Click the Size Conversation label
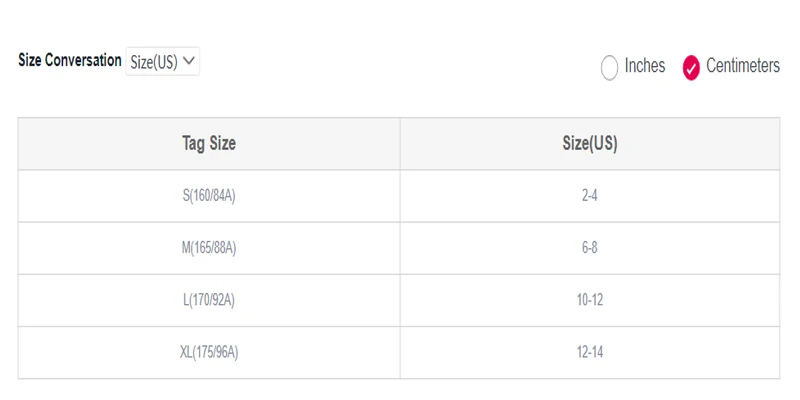Viewport: 800px width, 400px height. tap(70, 60)
